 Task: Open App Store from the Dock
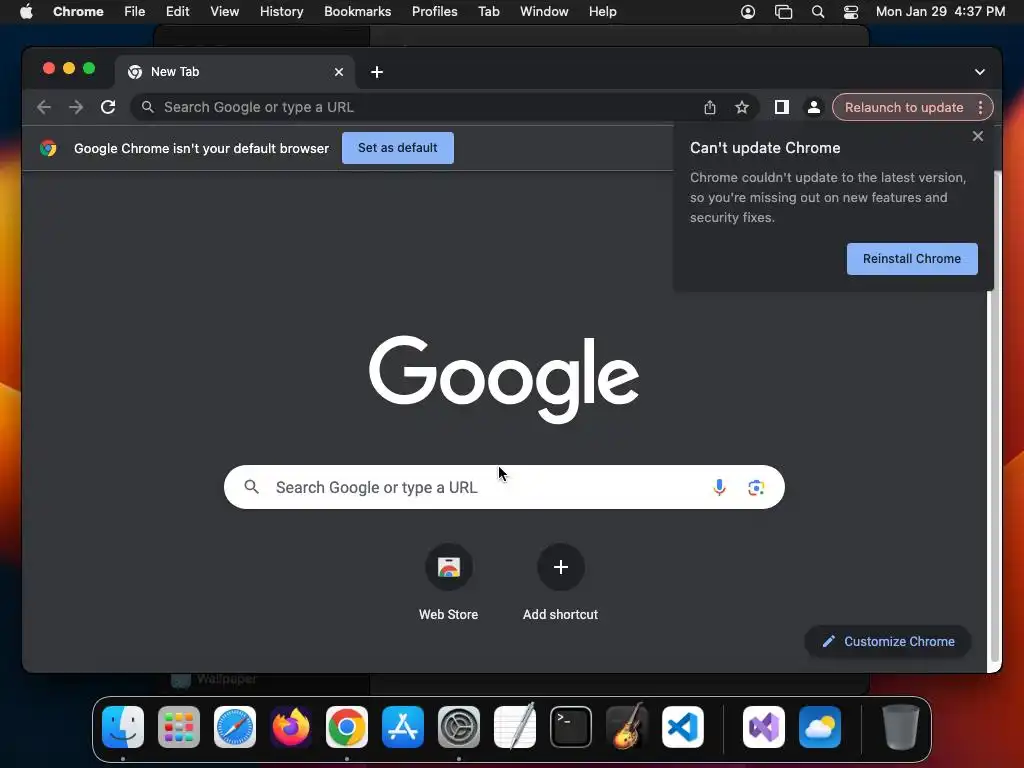pos(403,727)
